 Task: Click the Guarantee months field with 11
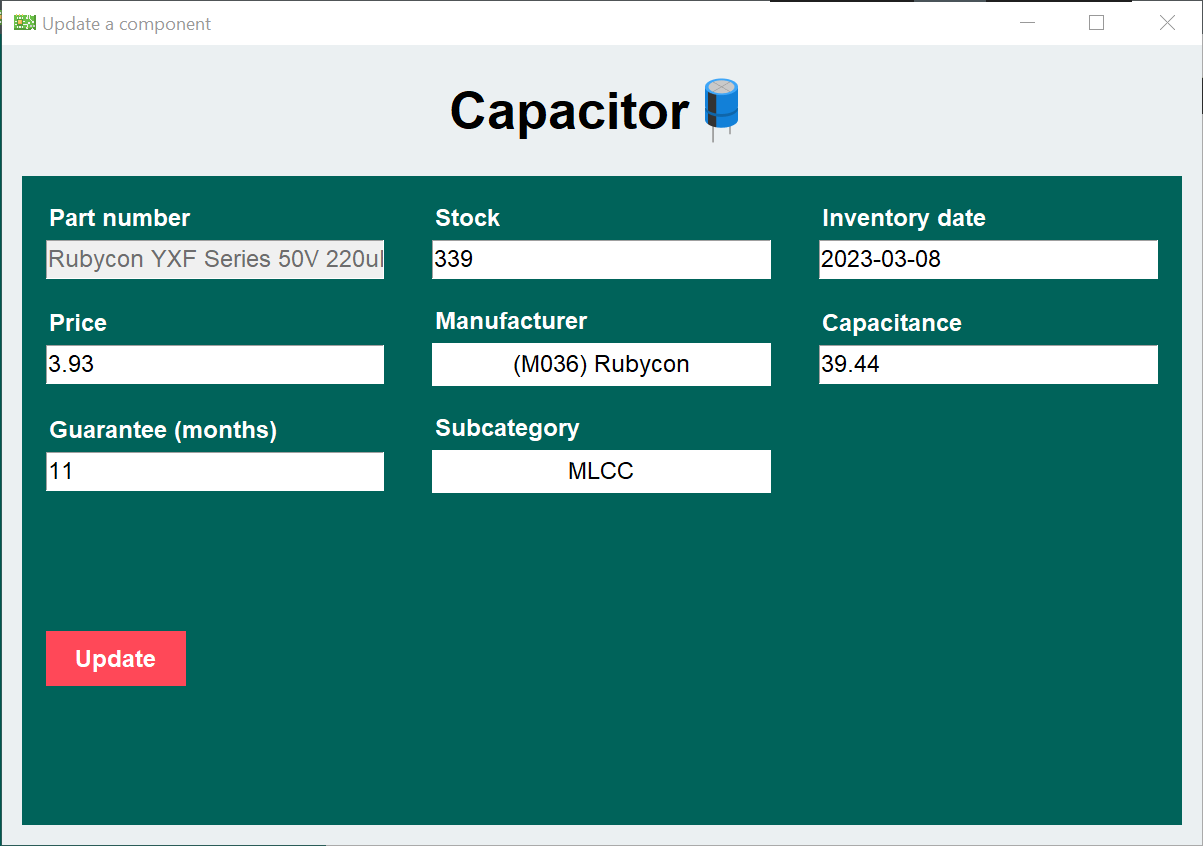[x=215, y=471]
